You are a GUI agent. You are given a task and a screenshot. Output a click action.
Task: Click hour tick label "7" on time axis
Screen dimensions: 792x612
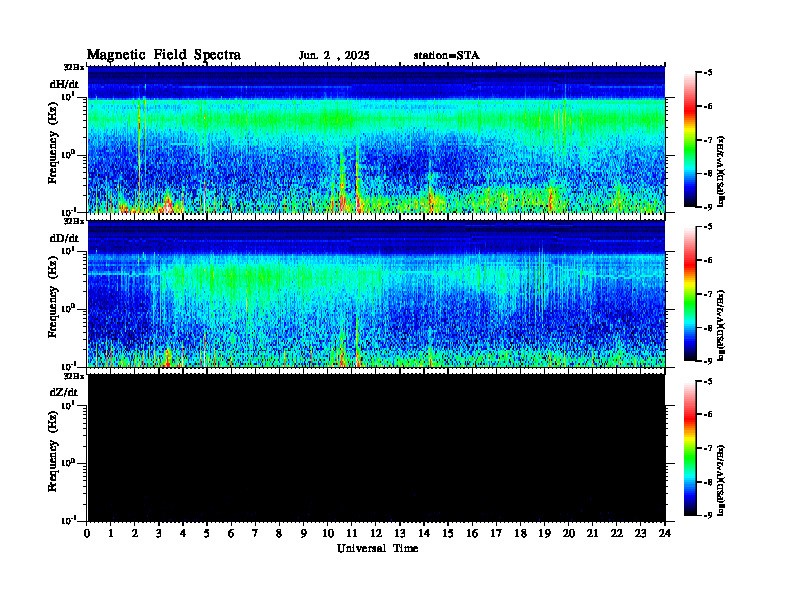click(255, 534)
